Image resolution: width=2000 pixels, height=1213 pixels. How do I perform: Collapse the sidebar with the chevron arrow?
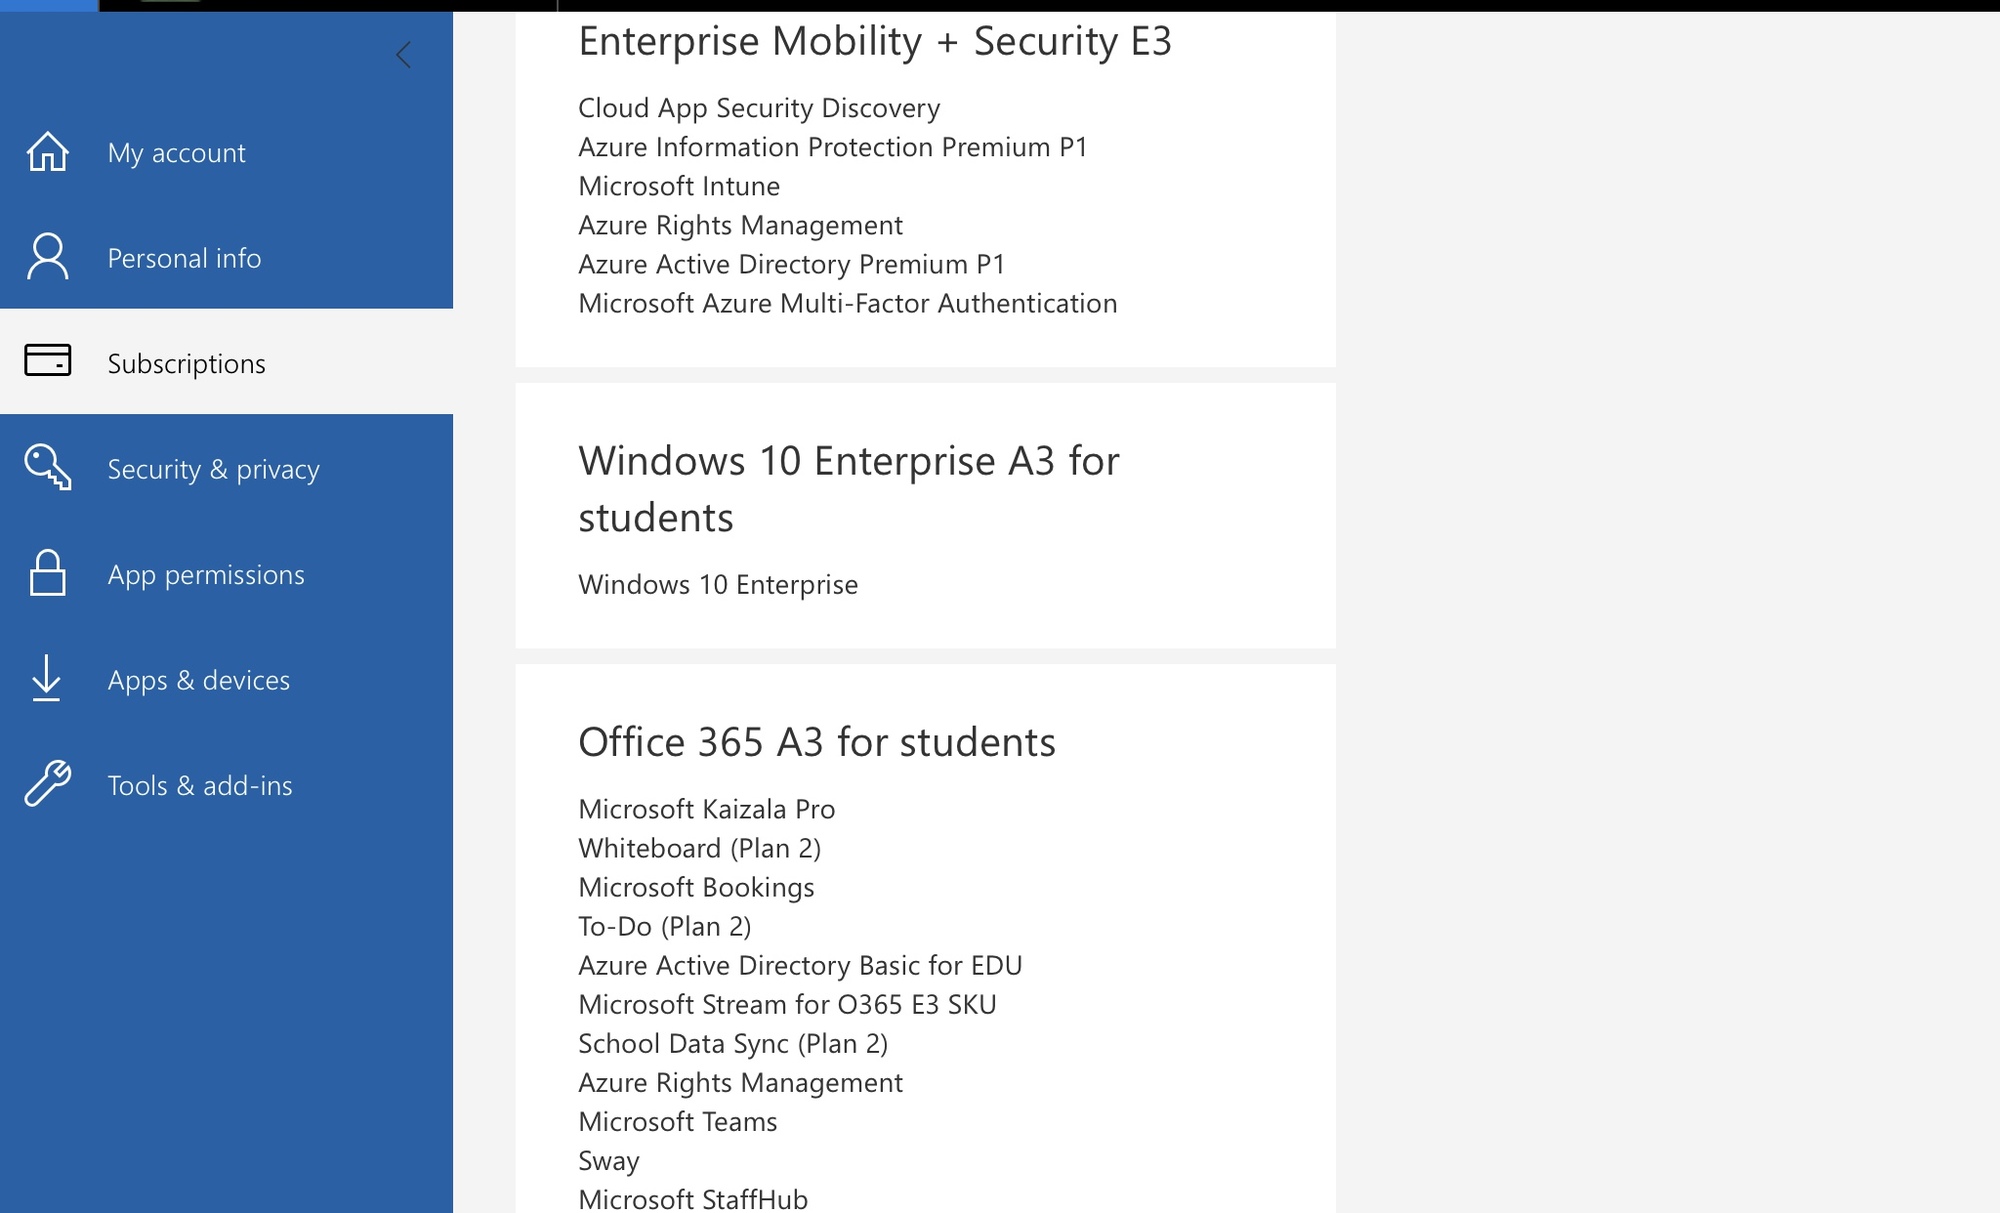[404, 55]
